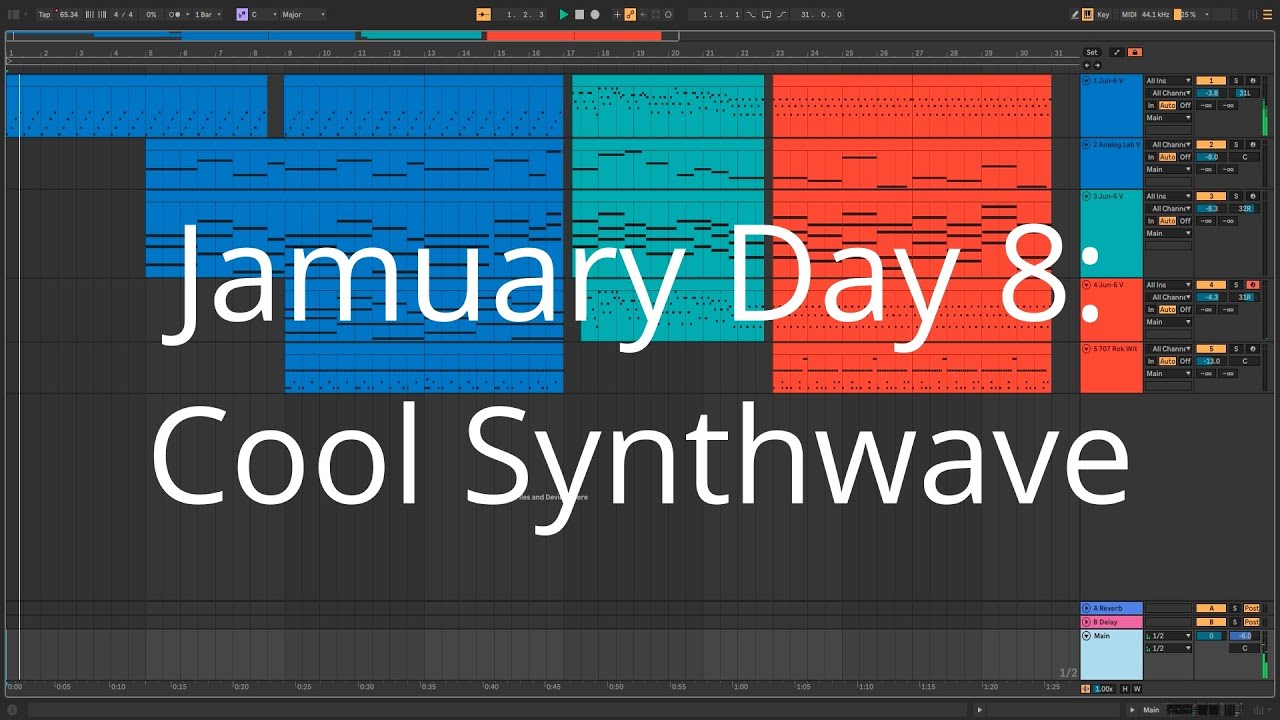Collapse track 3 Jun-6 V

click(x=1087, y=196)
